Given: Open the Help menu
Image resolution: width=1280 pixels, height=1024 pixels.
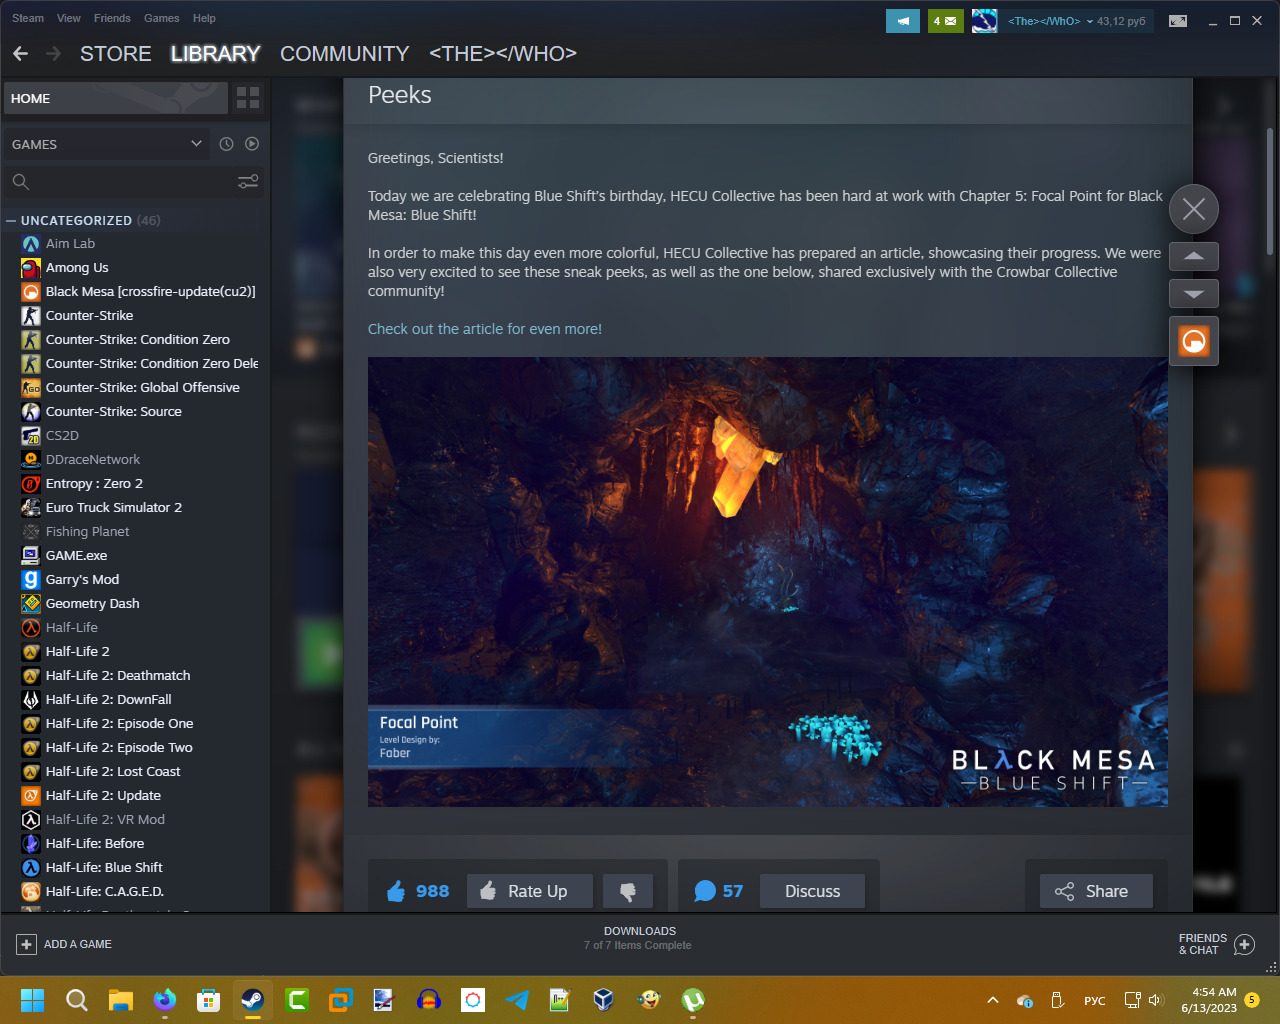Looking at the screenshot, I should pyautogui.click(x=204, y=18).
